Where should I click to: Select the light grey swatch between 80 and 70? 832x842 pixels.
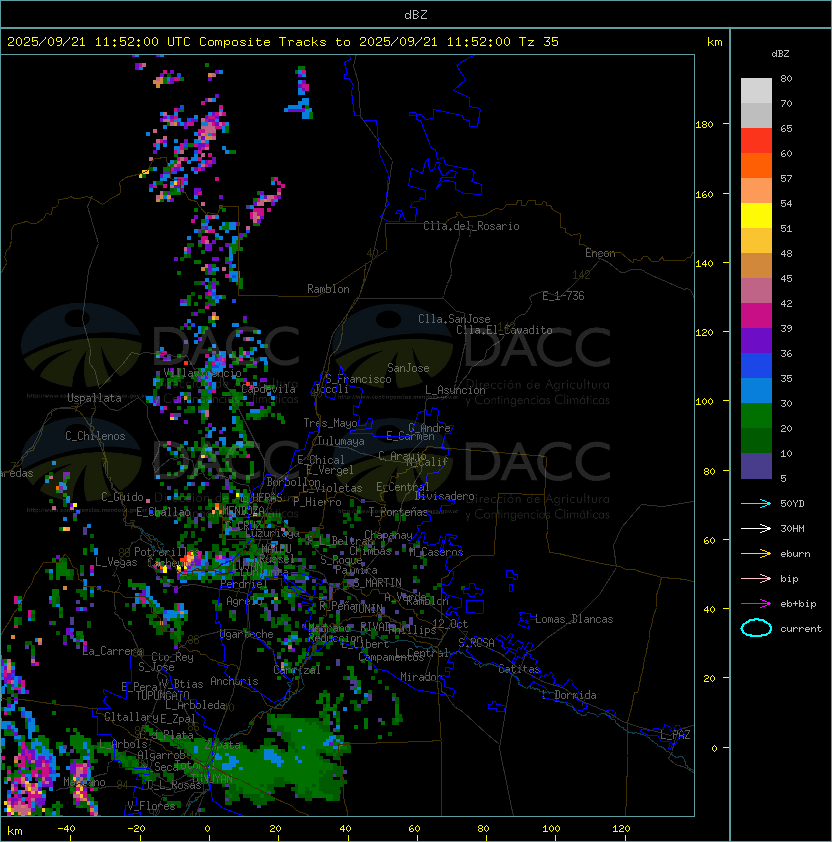(756, 90)
